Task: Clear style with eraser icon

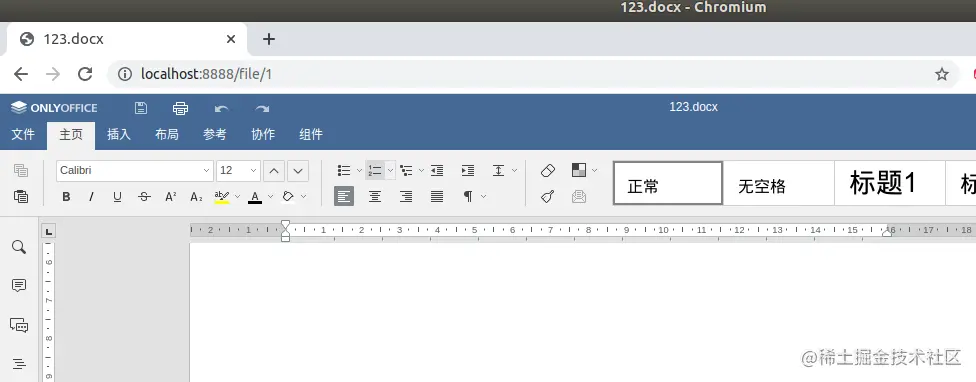Action: [548, 170]
